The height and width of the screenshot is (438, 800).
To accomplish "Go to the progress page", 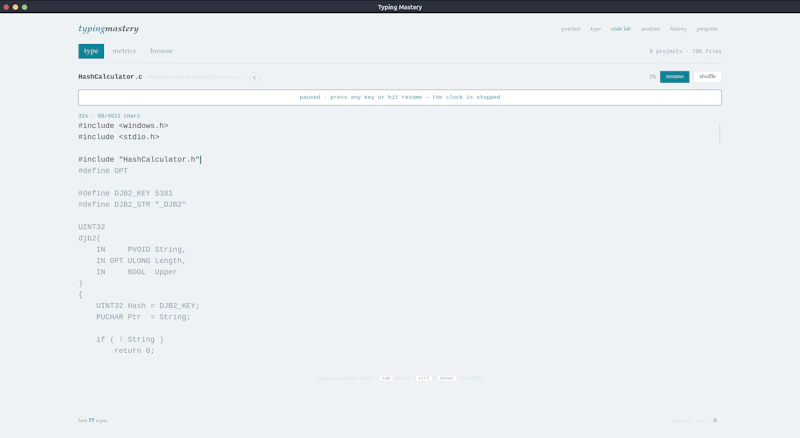I will click(x=707, y=29).
